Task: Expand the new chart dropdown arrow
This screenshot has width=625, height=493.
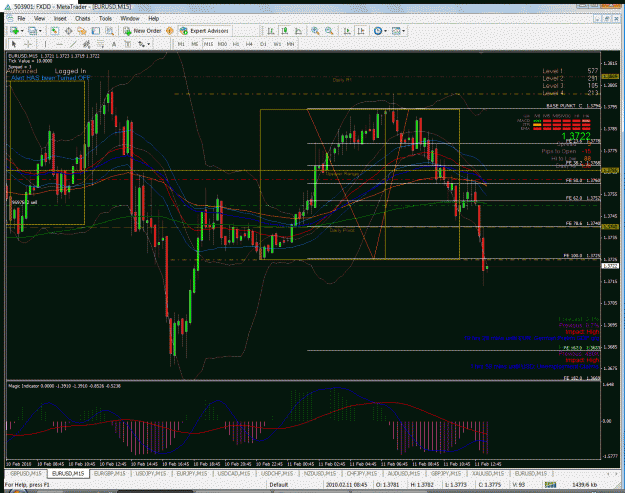Action: (x=22, y=31)
